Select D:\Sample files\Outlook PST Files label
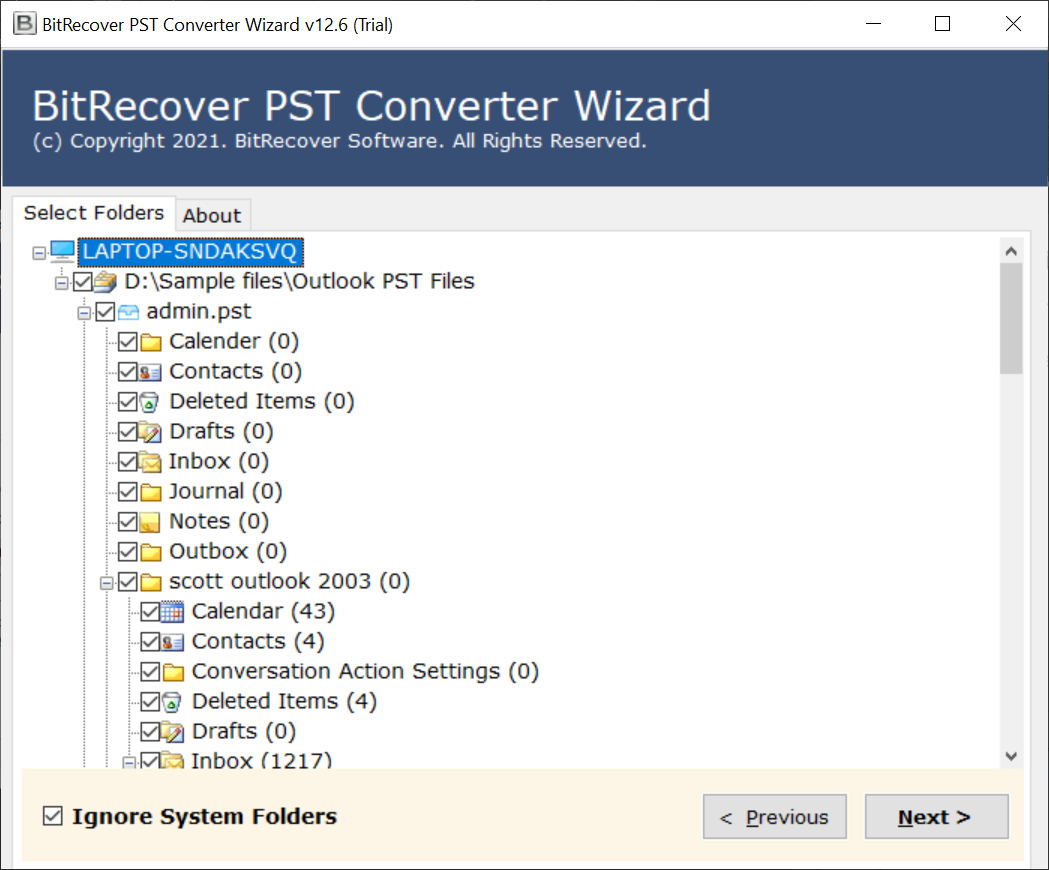Image resolution: width=1049 pixels, height=870 pixels. 299,282
